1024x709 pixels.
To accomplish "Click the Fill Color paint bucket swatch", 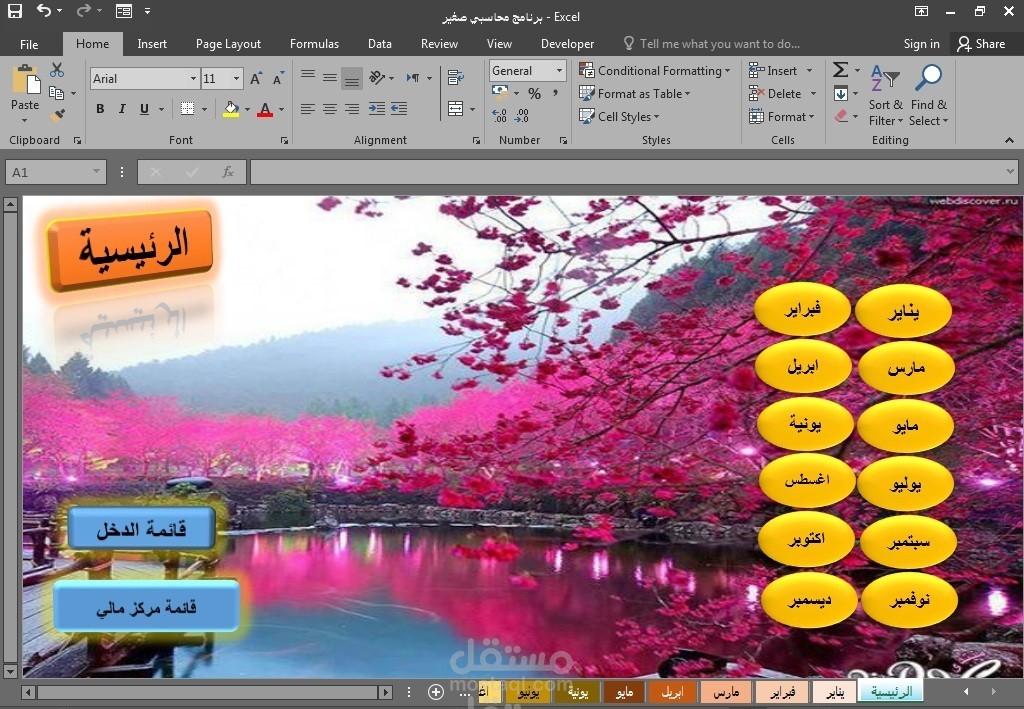I will click(231, 109).
